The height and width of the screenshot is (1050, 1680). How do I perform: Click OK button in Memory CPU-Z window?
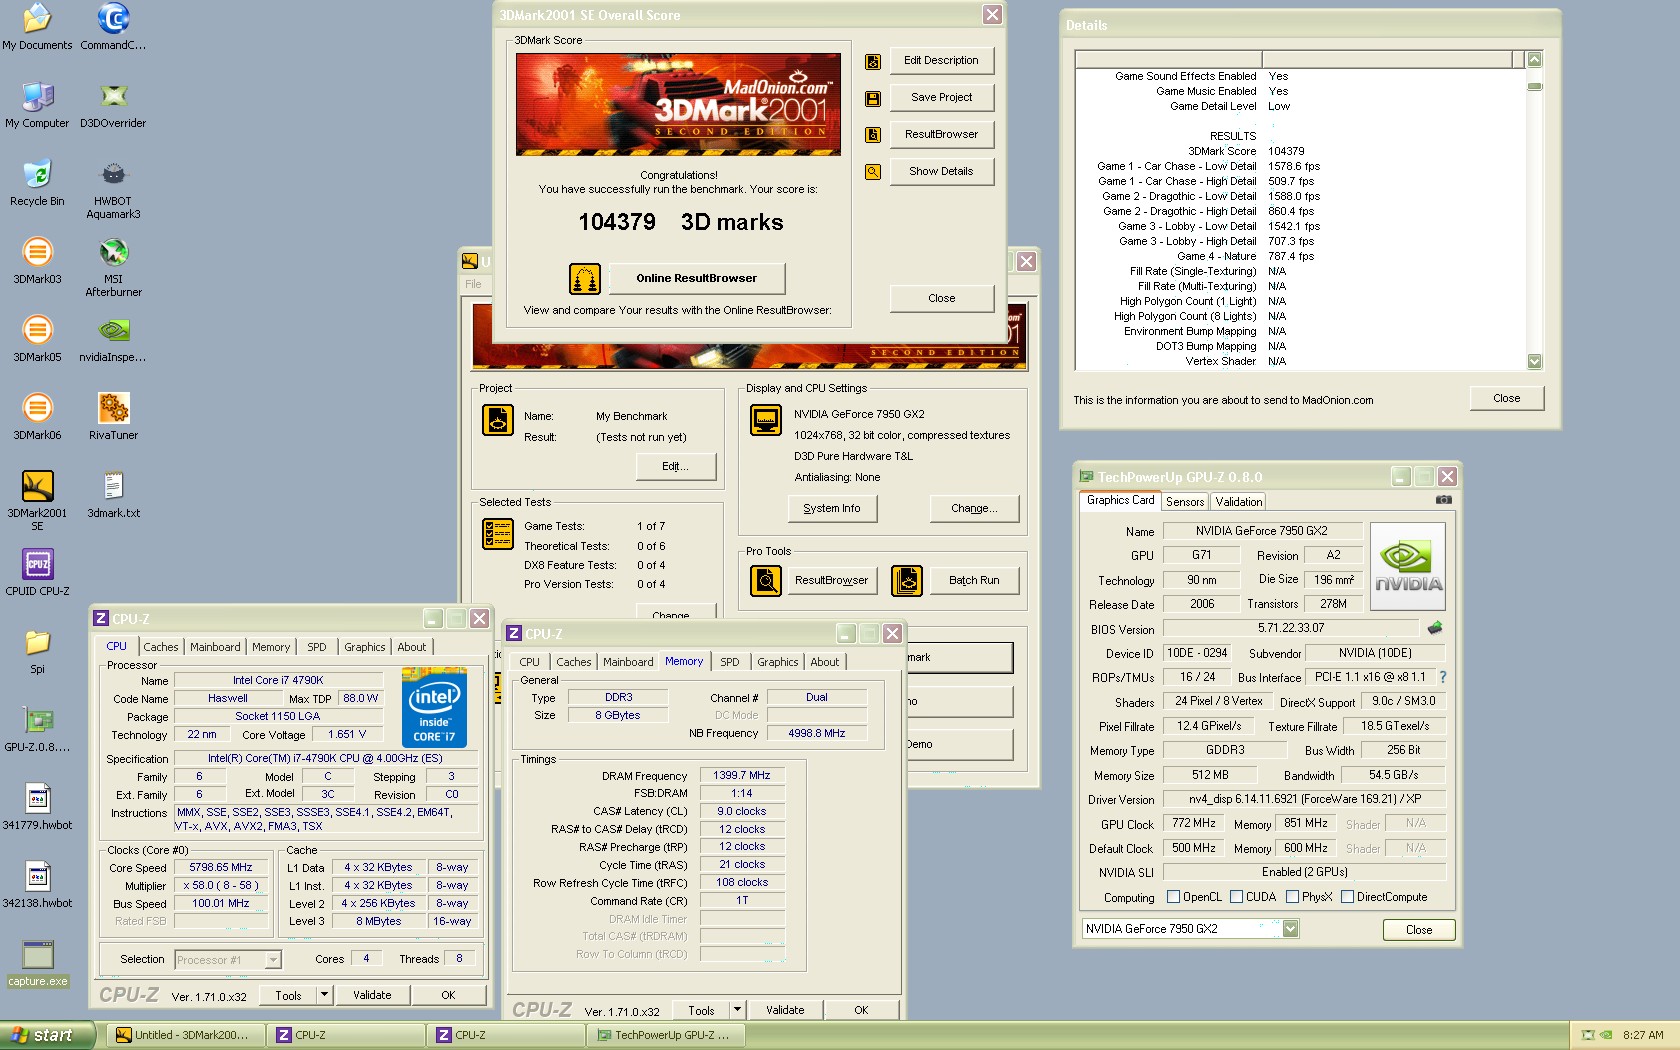coord(861,1010)
